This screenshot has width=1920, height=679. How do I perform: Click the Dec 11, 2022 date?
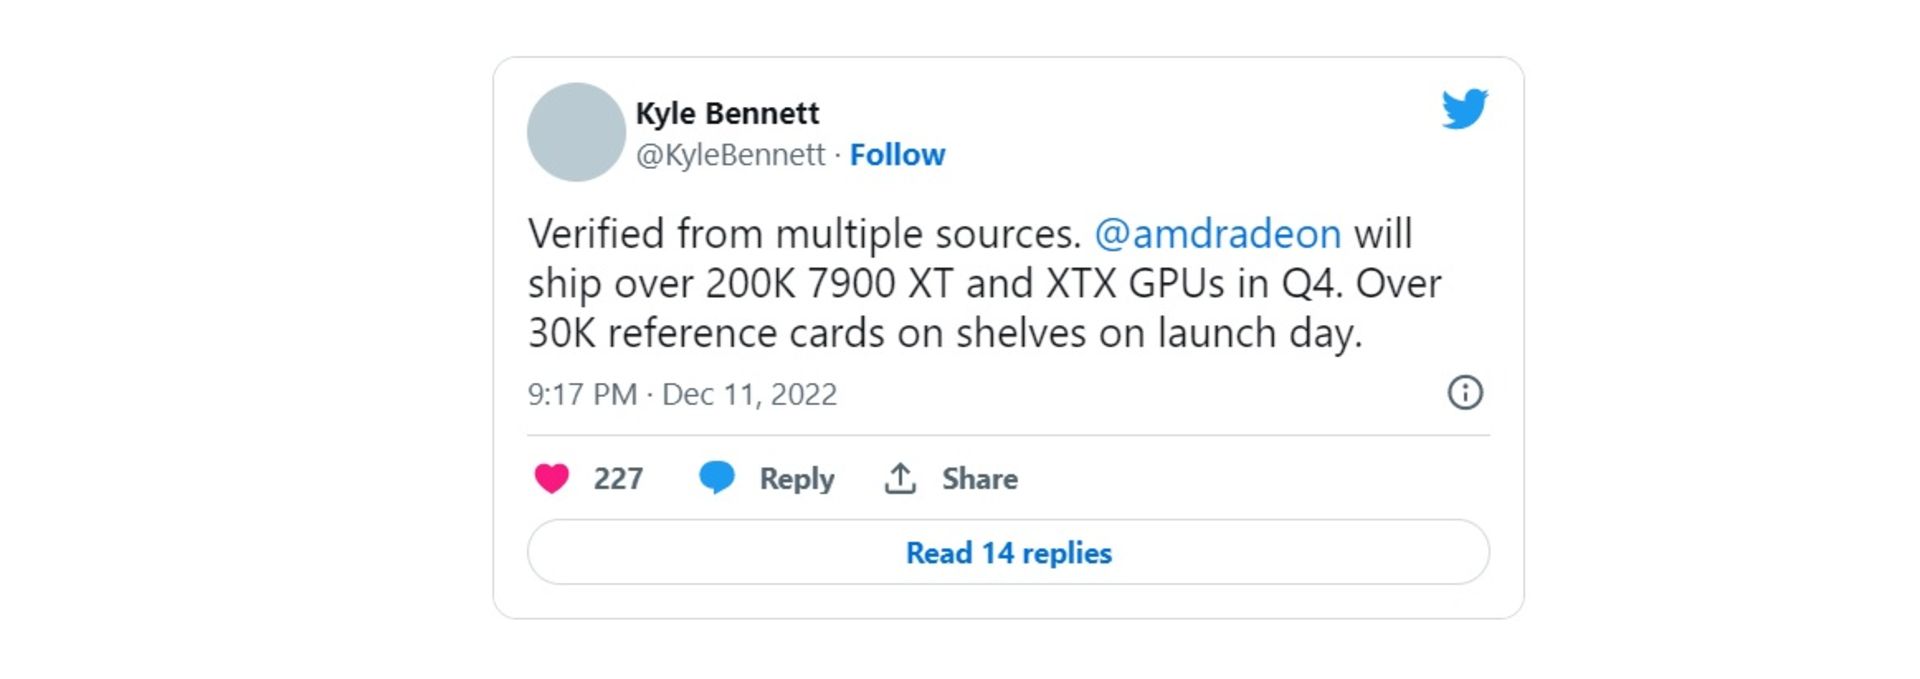pyautogui.click(x=749, y=394)
